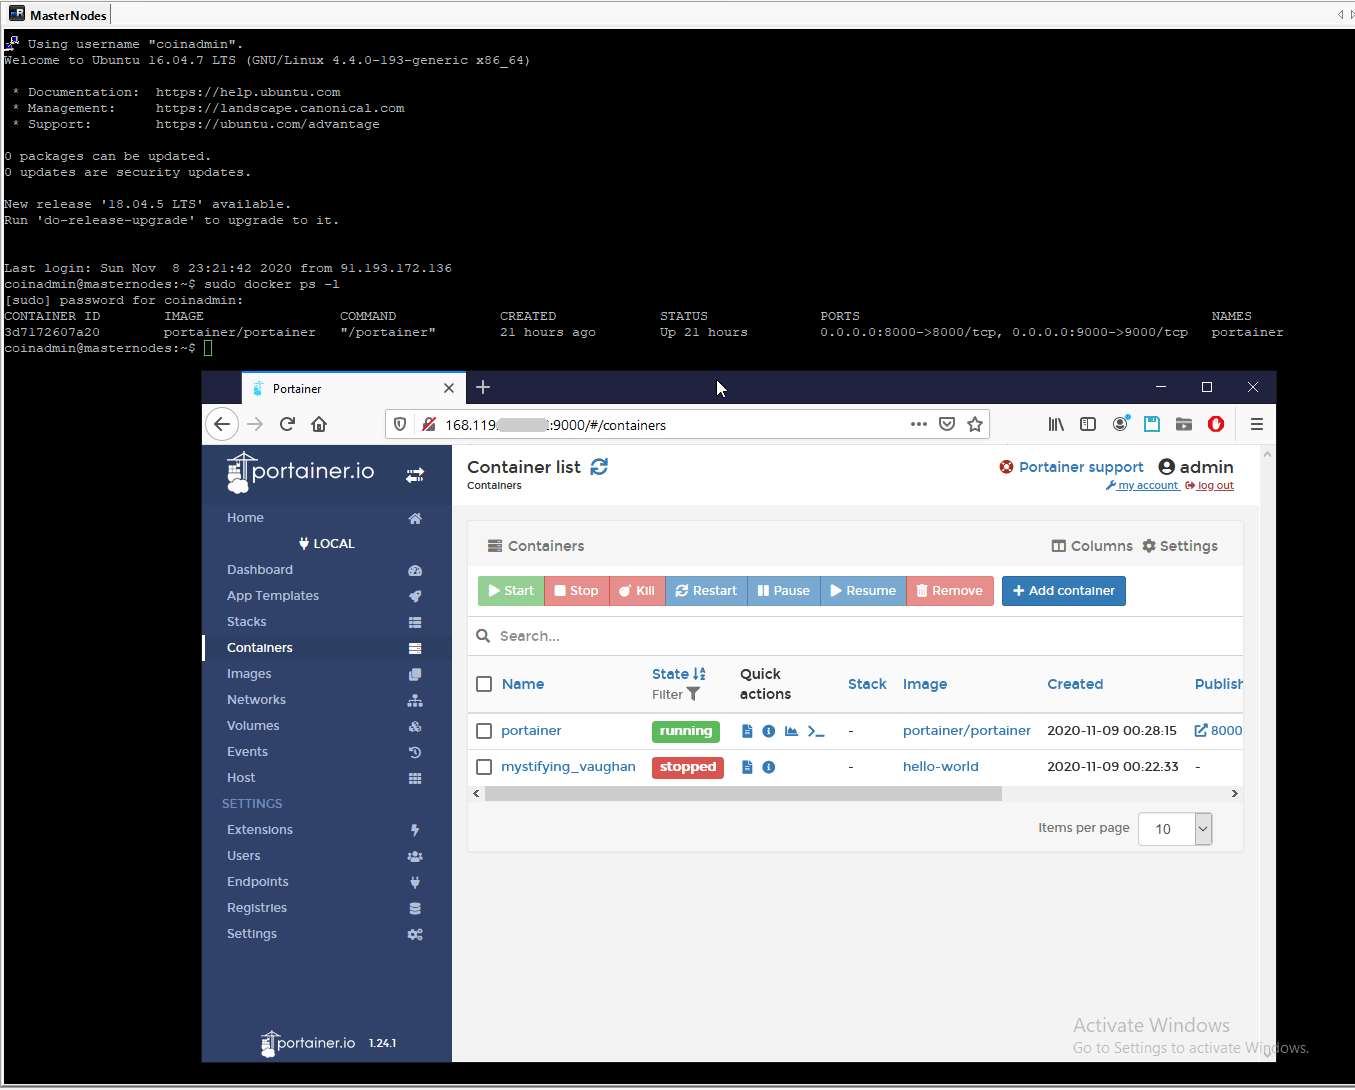Check the portainer container row checkbox
Screen dimensions: 1355x1090
coord(484,731)
